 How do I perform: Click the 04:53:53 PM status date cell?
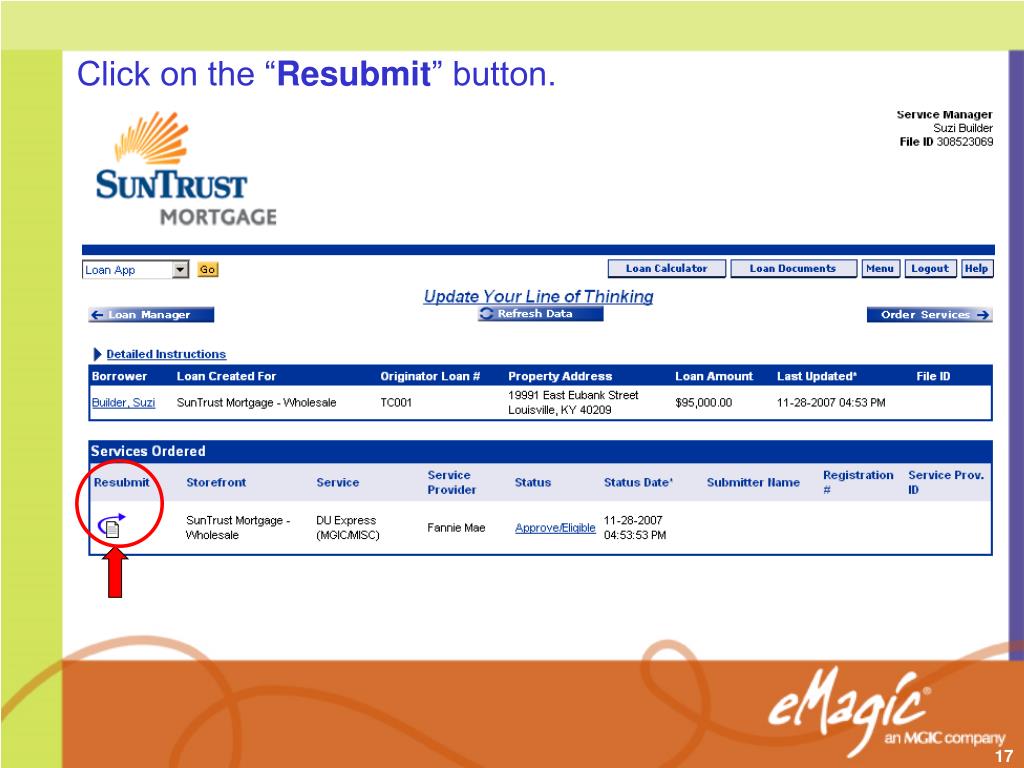[635, 536]
